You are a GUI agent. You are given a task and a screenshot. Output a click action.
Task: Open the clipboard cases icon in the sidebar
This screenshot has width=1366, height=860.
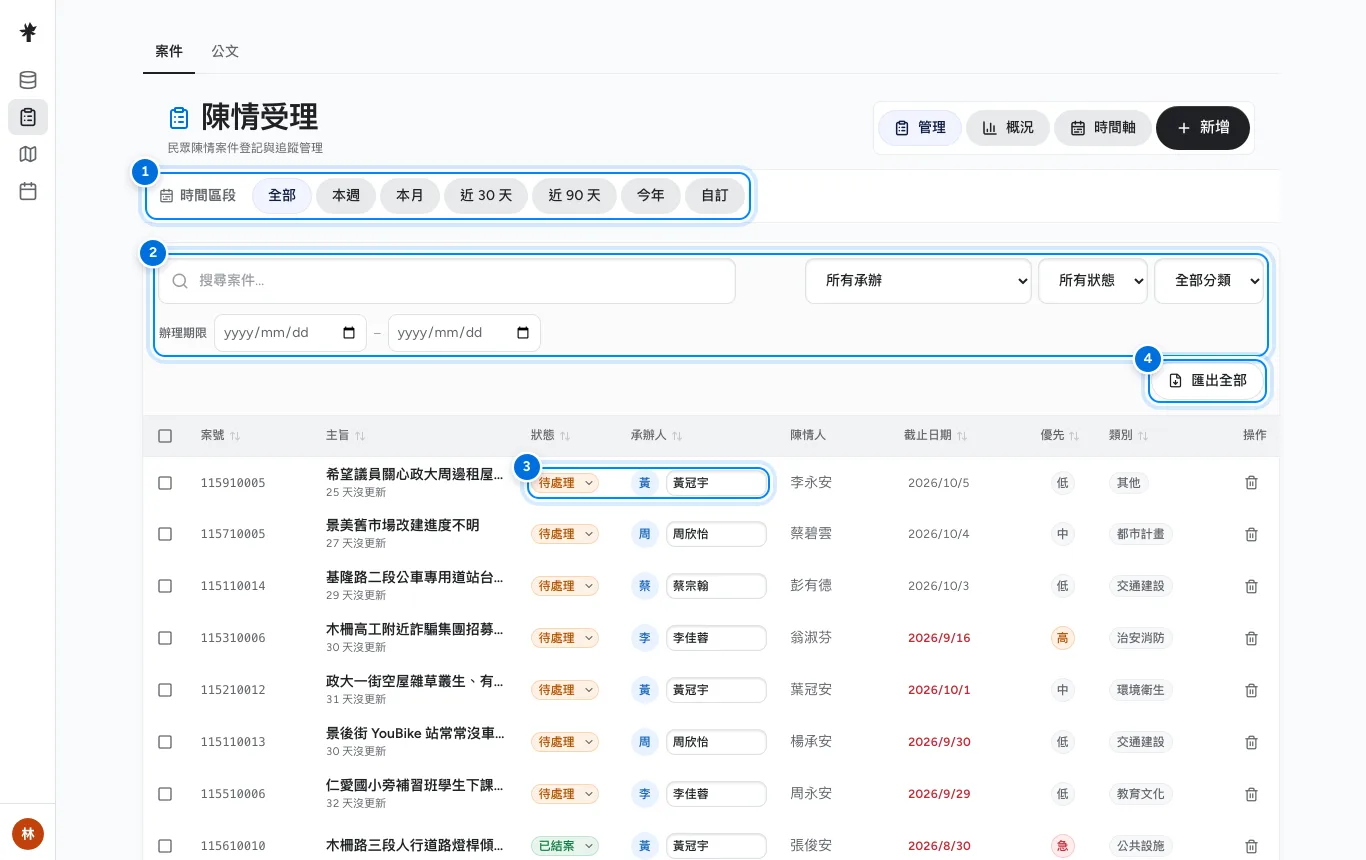point(28,117)
